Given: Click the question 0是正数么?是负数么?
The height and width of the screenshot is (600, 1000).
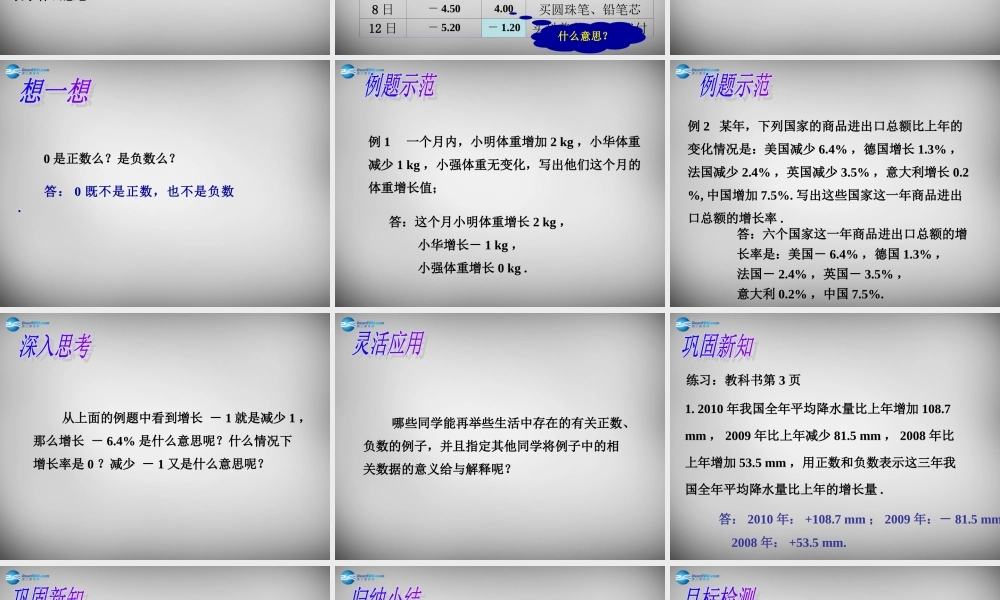Looking at the screenshot, I should pos(110,158).
